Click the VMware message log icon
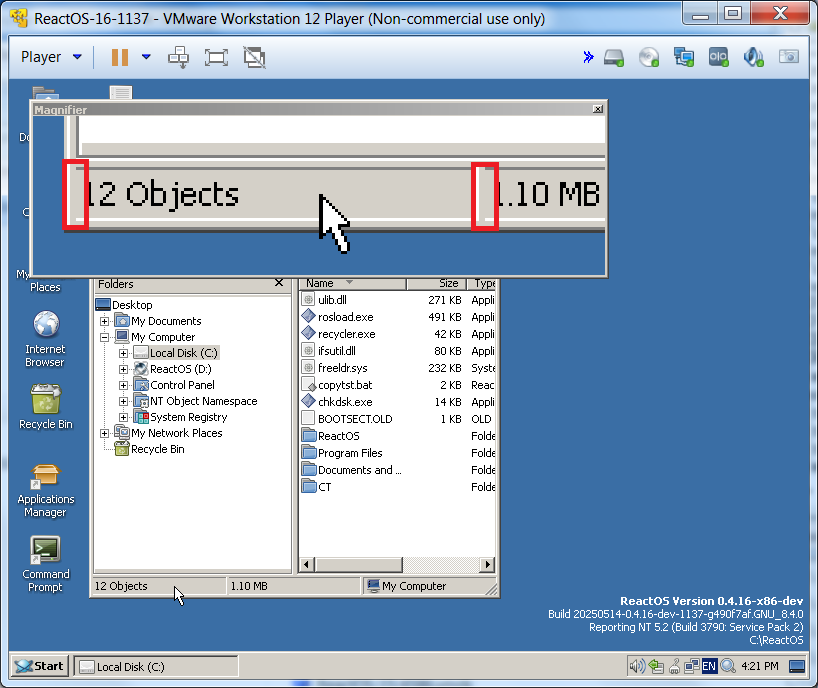Viewport: 818px width, 688px height. coord(789,56)
